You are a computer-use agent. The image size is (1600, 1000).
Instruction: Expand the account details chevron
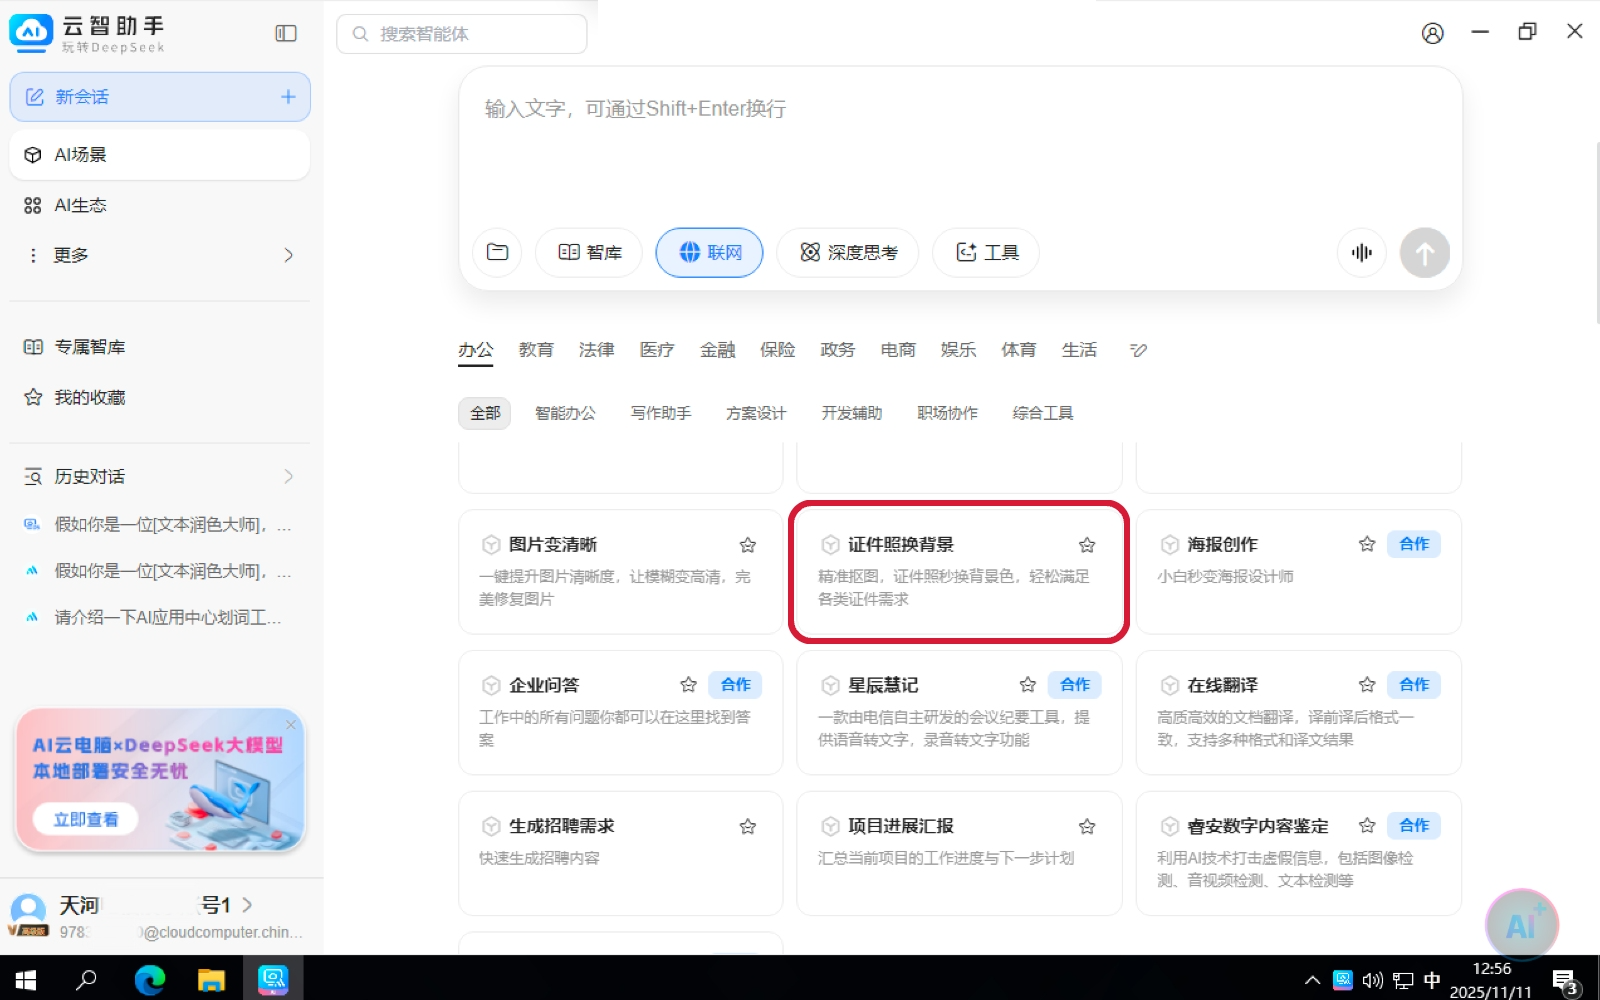(247, 905)
